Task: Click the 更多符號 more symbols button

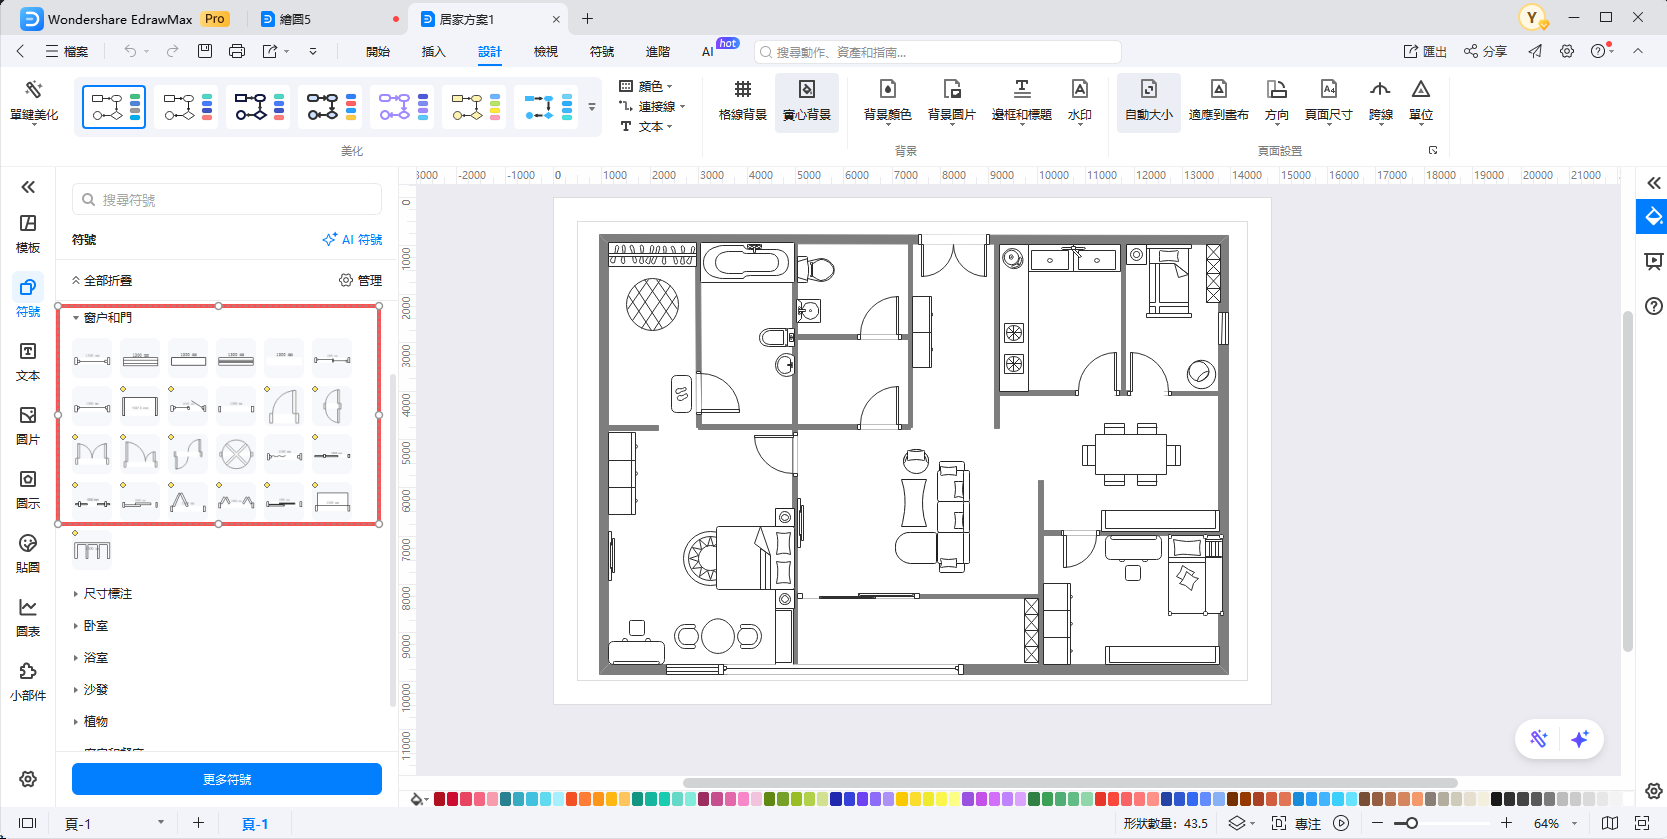Action: [x=227, y=779]
